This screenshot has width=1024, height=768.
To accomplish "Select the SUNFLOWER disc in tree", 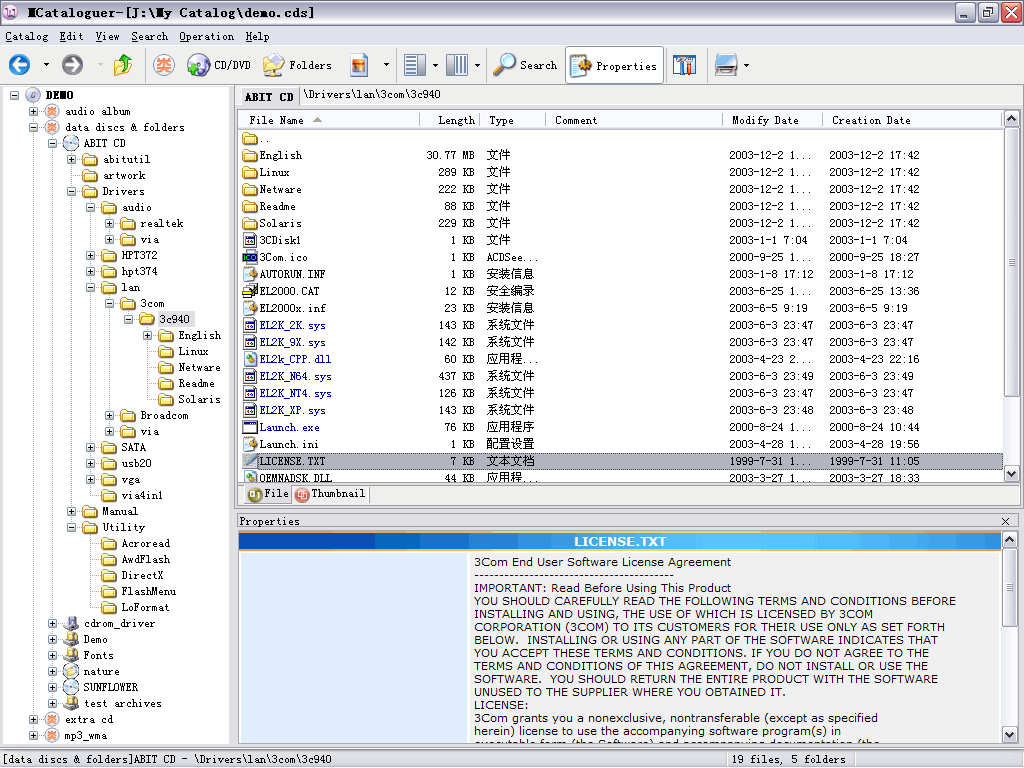I will tap(110, 687).
